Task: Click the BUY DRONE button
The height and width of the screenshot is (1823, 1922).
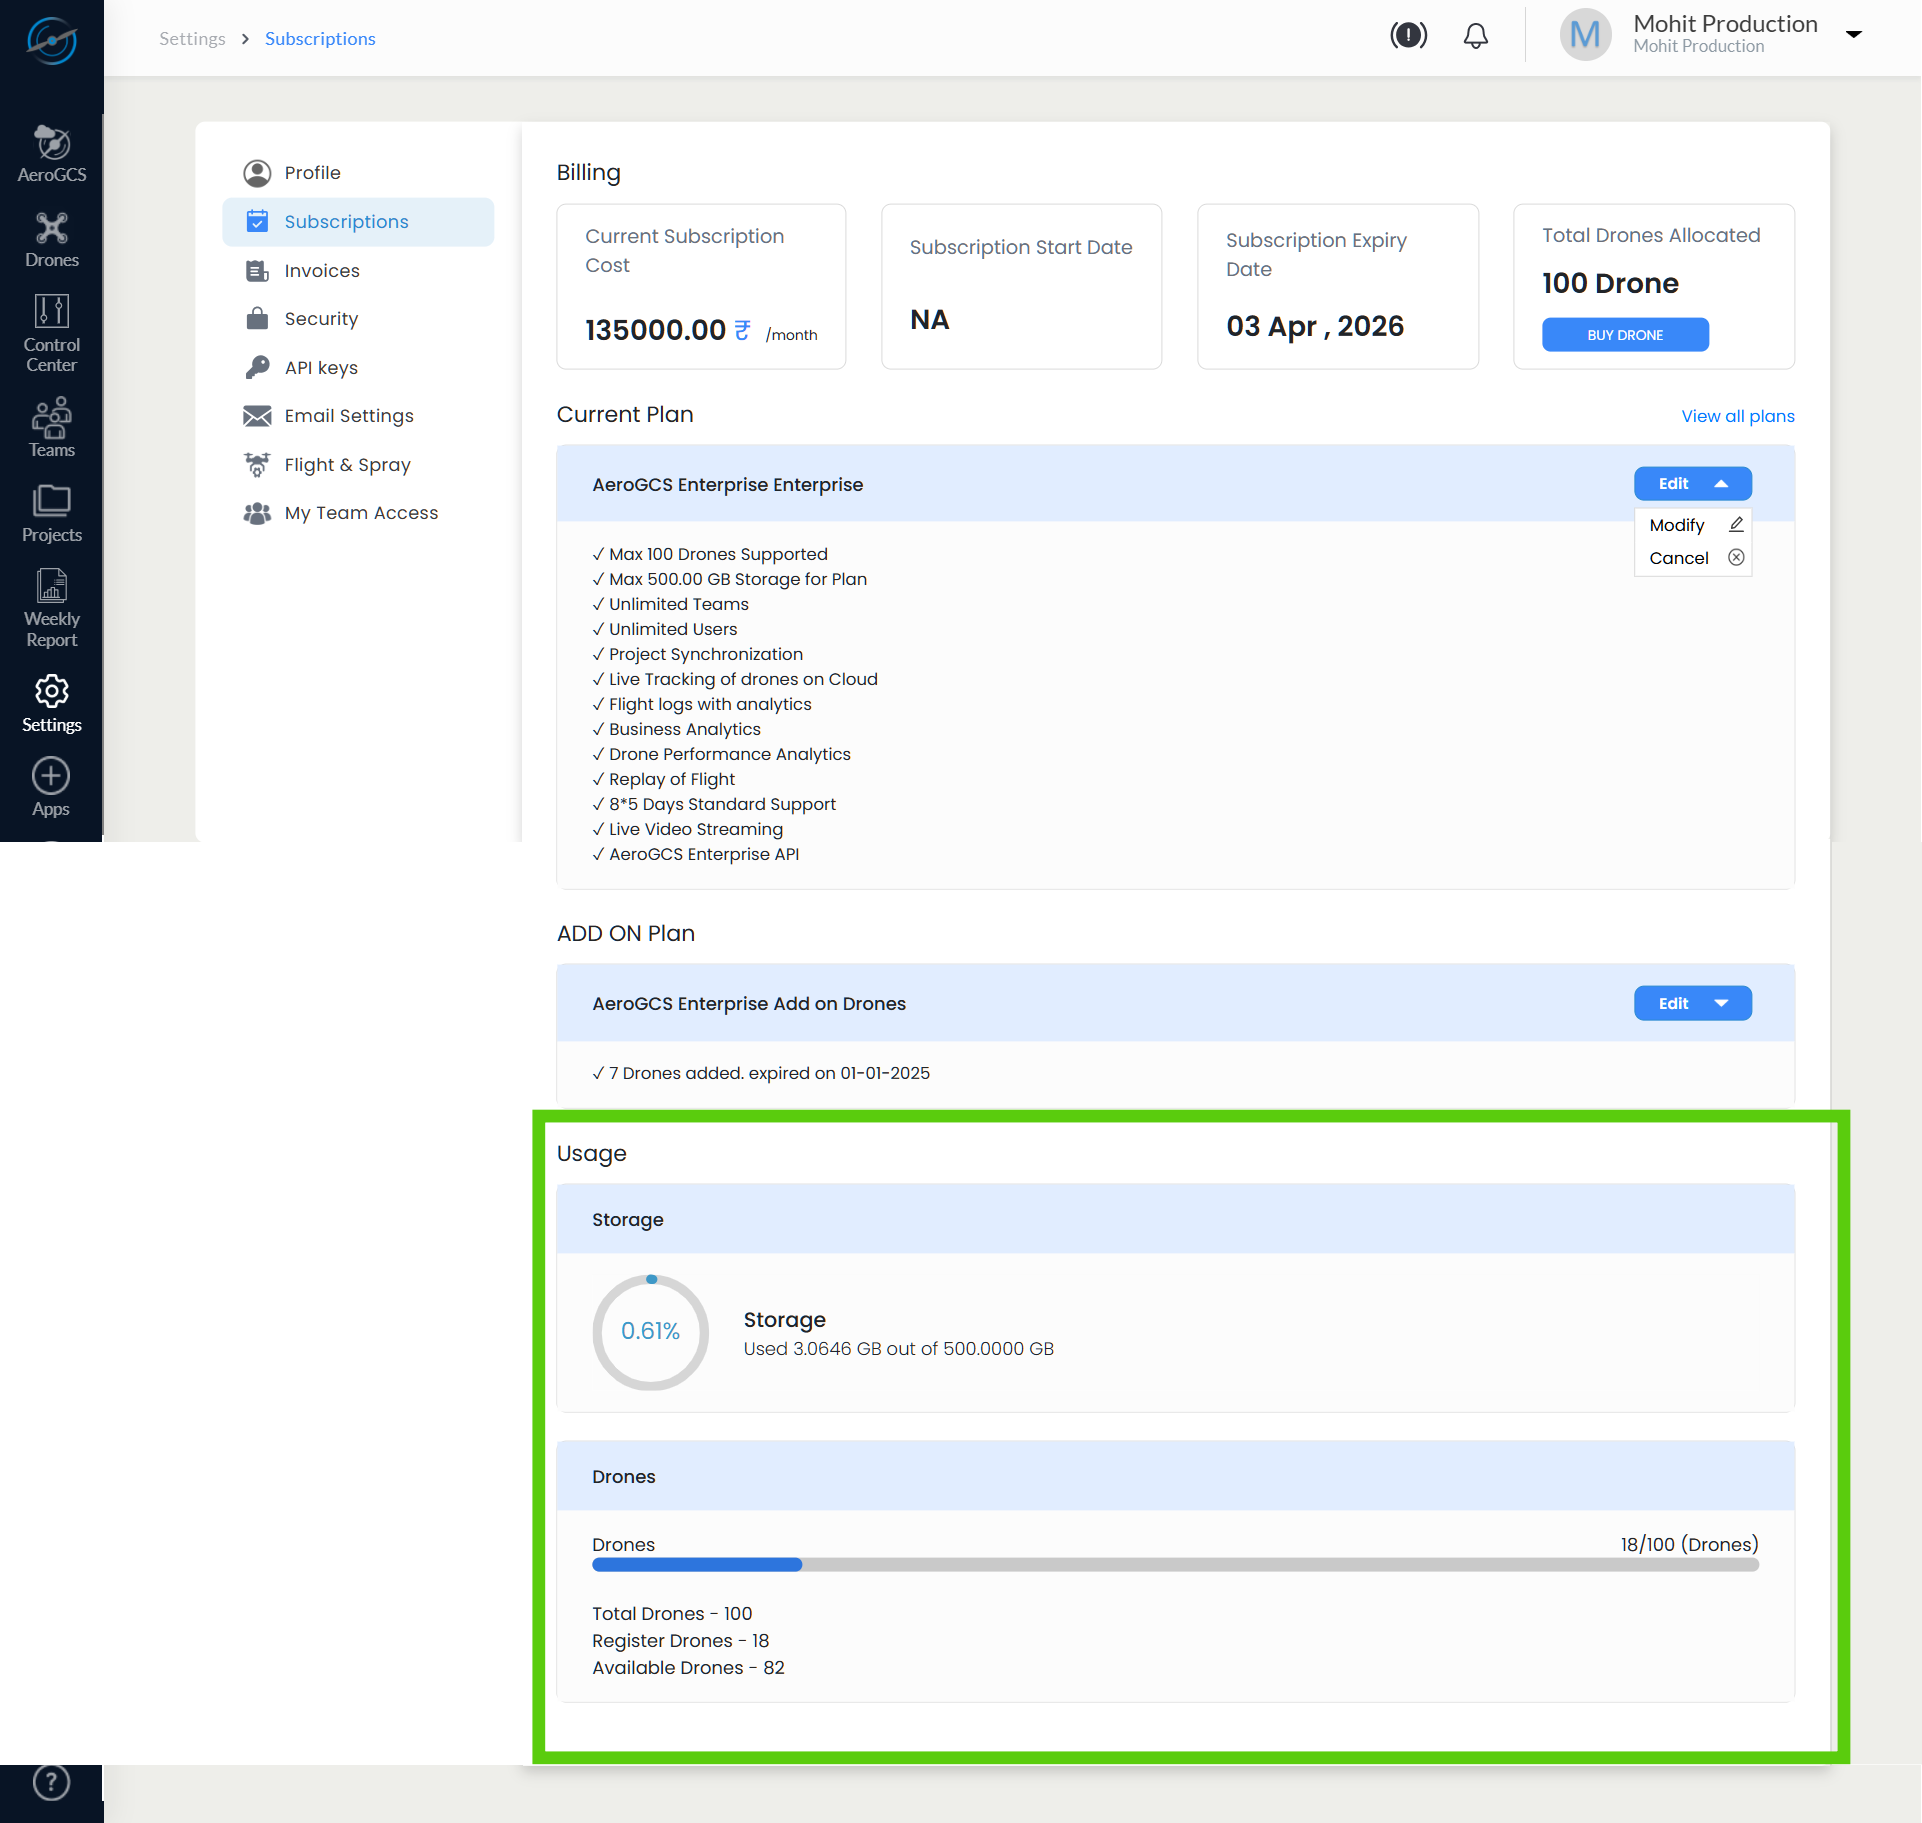Action: pyautogui.click(x=1625, y=335)
